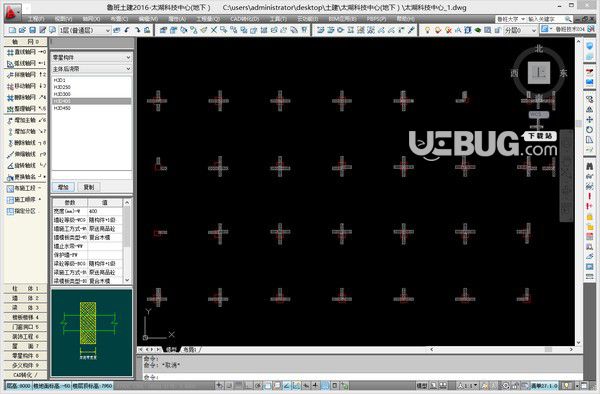Open the 主体后浇带 subtype dropdown
The height and width of the screenshot is (394, 600).
click(91, 69)
